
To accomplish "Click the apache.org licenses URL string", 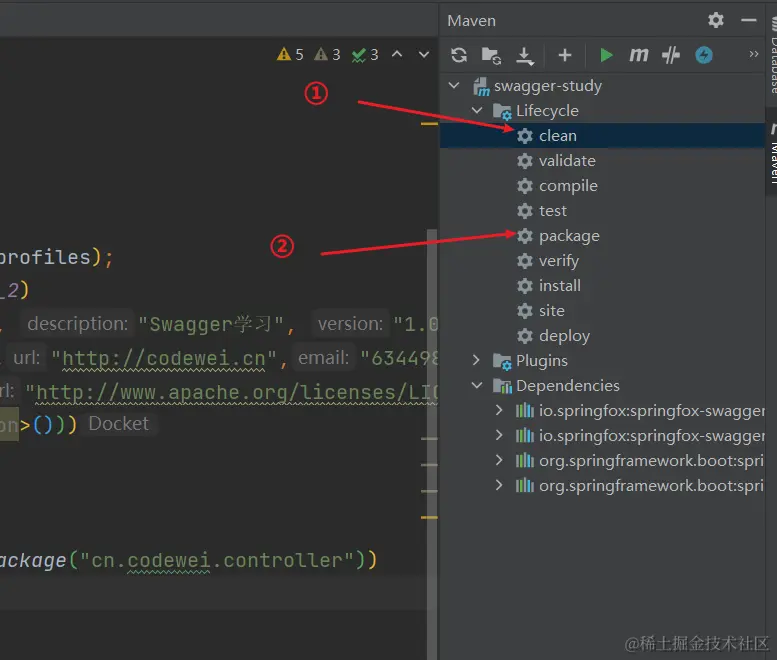I will 232,392.
